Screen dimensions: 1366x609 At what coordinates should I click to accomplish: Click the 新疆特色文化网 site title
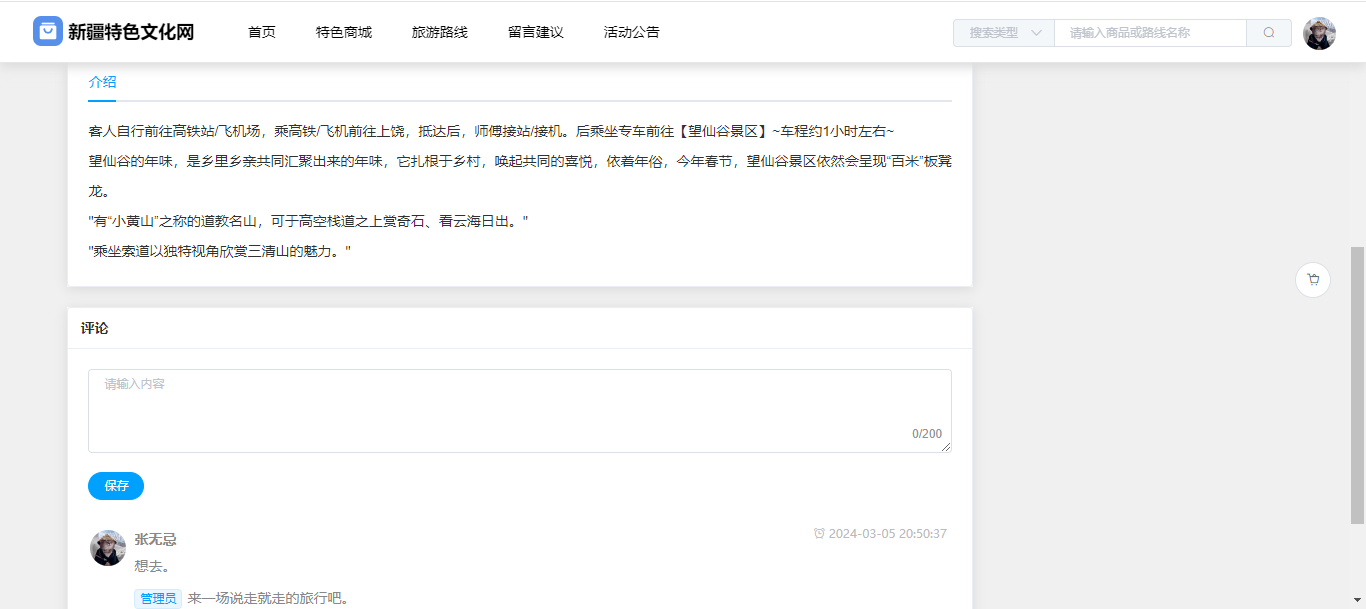[131, 32]
